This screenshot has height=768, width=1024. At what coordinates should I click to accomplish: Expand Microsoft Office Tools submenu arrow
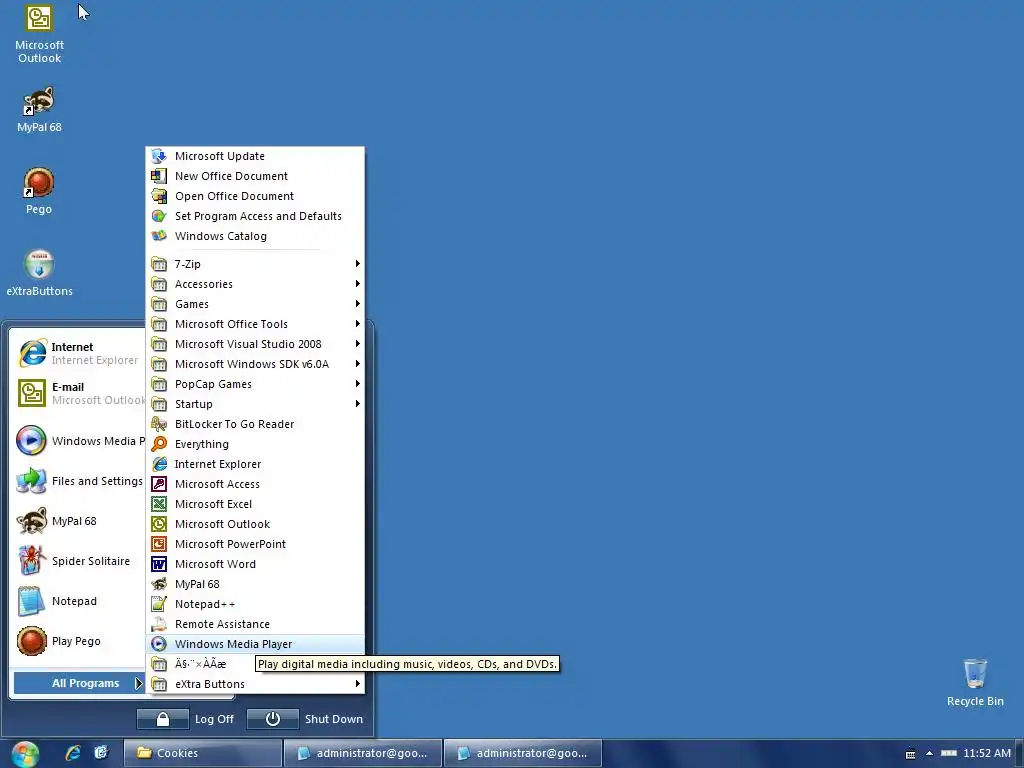[358, 324]
